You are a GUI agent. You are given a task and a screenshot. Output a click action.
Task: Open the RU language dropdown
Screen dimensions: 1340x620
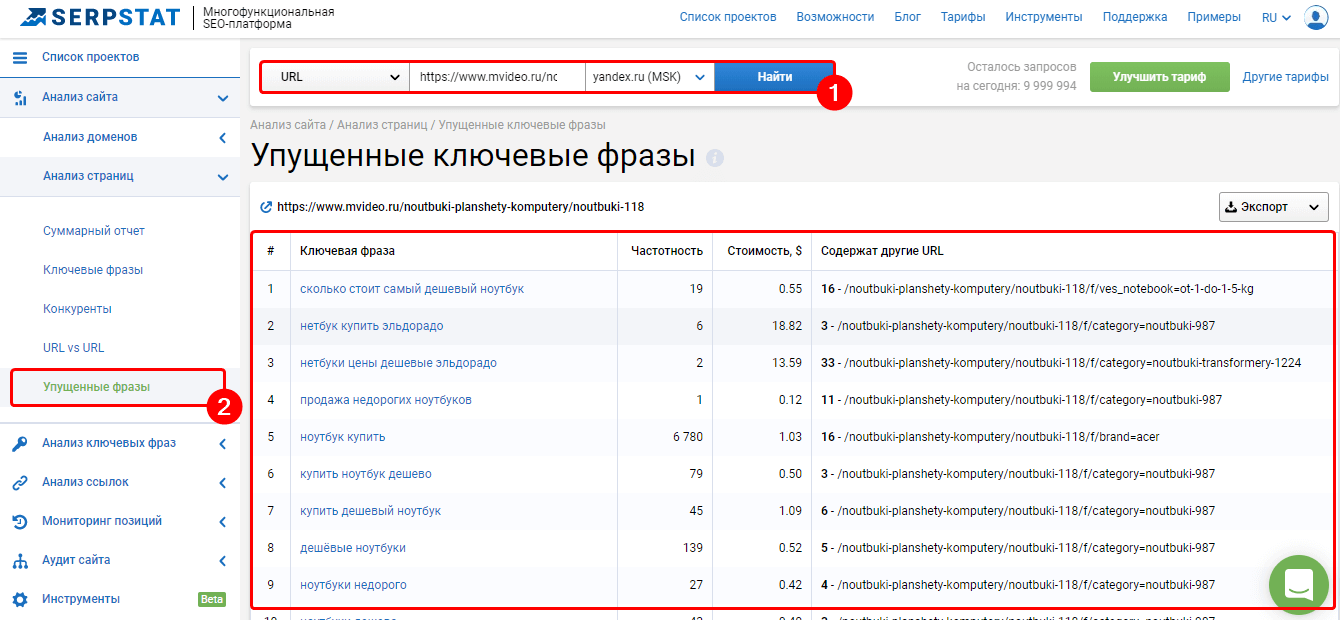click(x=1276, y=17)
